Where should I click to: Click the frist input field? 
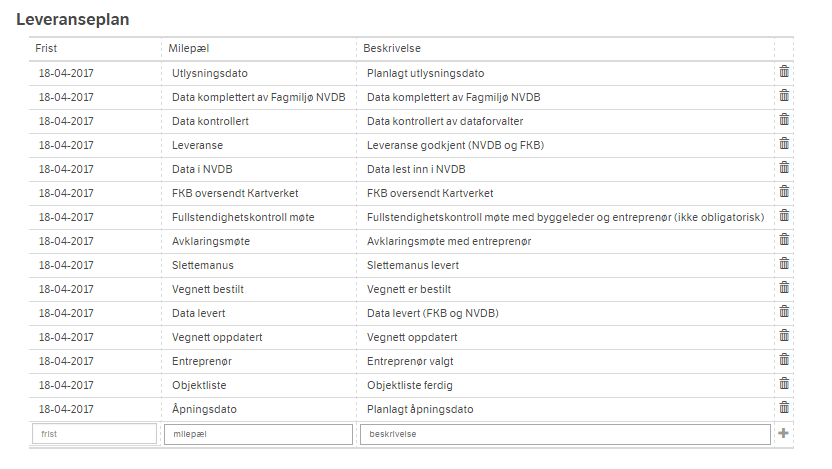click(x=94, y=434)
